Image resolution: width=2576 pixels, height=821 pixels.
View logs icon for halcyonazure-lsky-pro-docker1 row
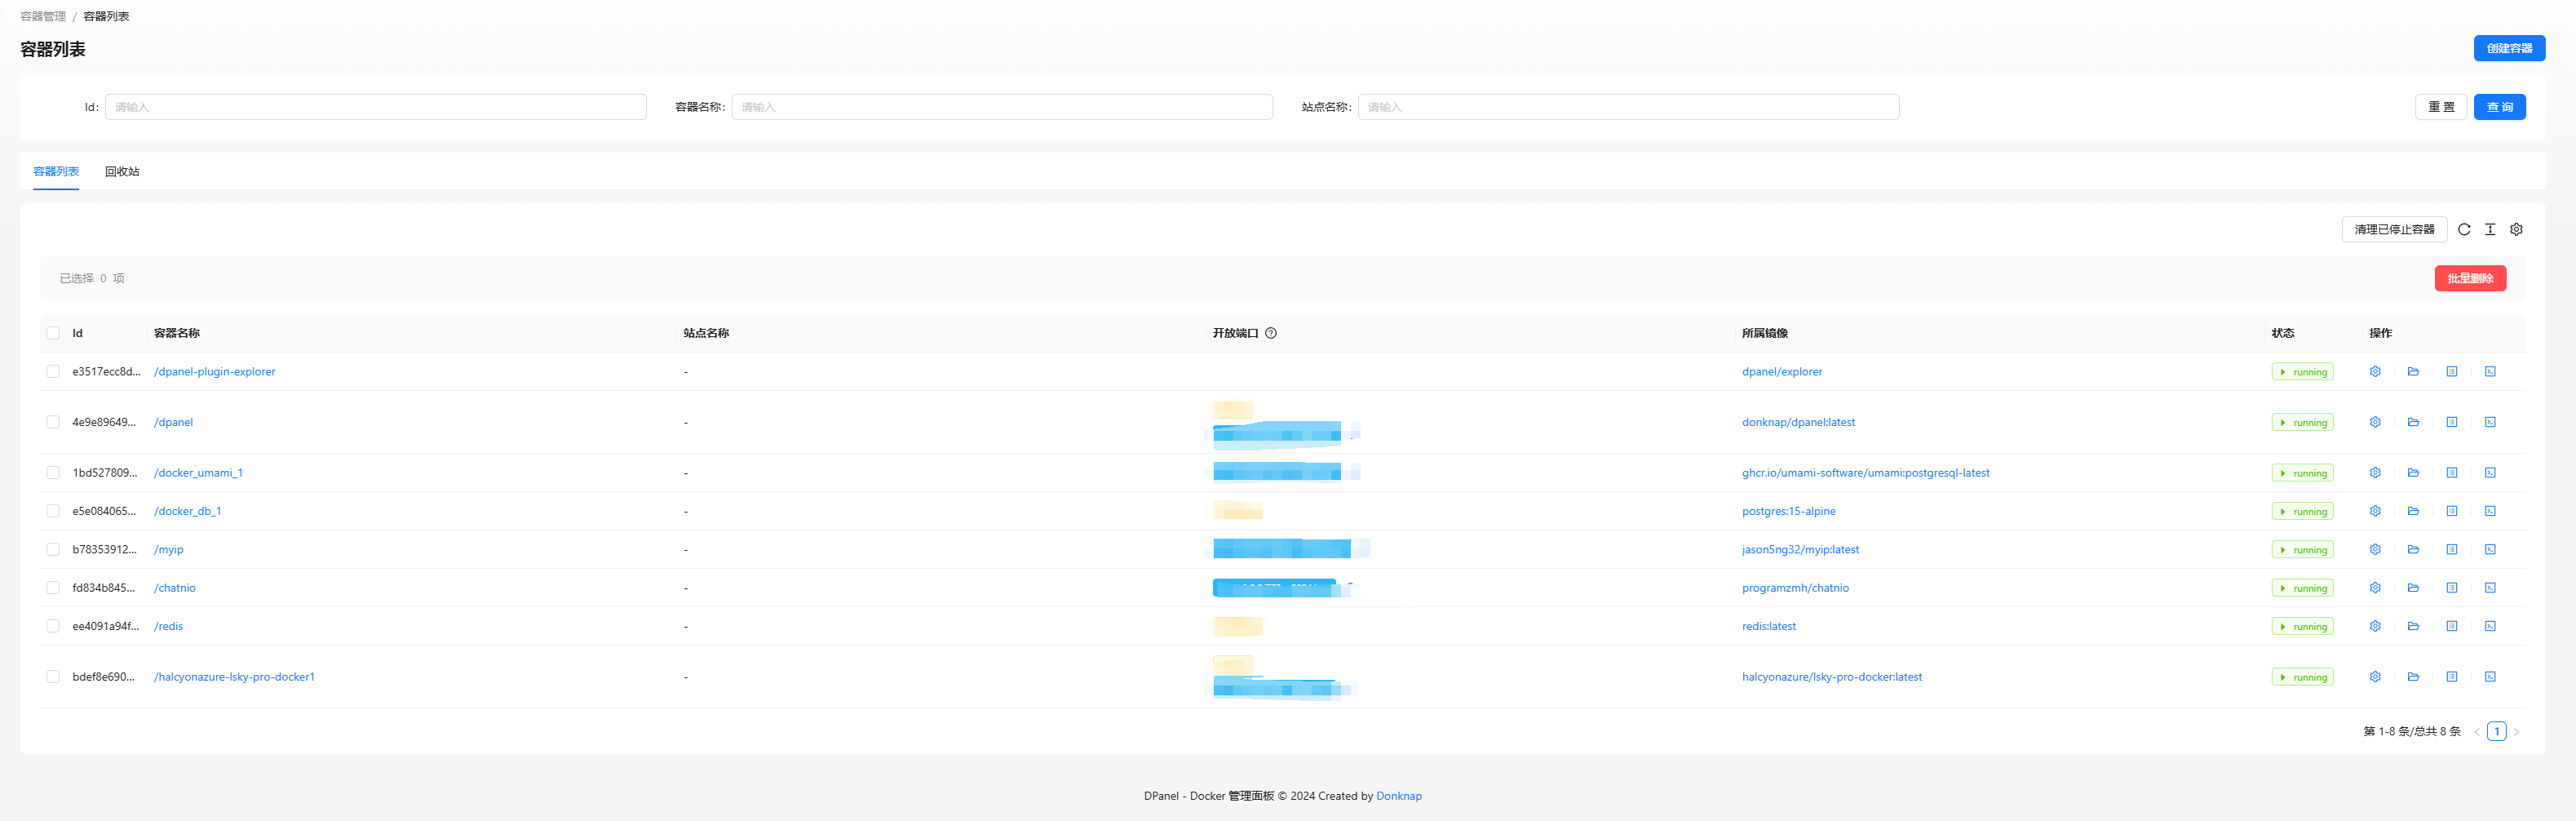pos(2452,677)
